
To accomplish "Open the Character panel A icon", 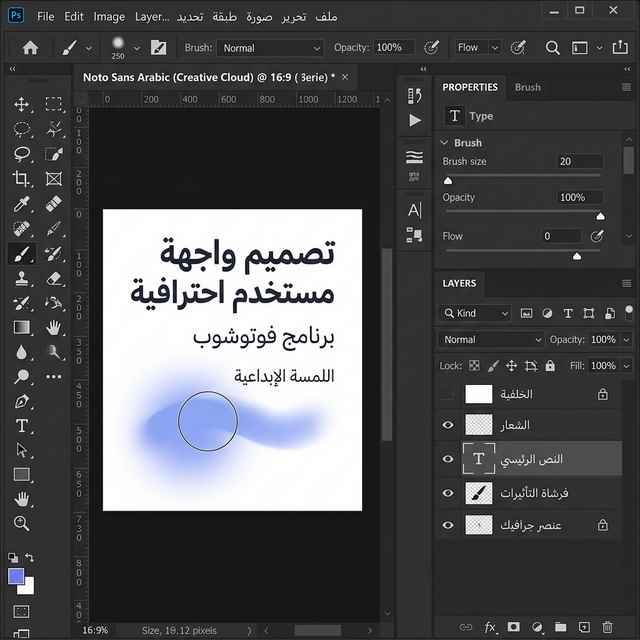I will coord(415,210).
